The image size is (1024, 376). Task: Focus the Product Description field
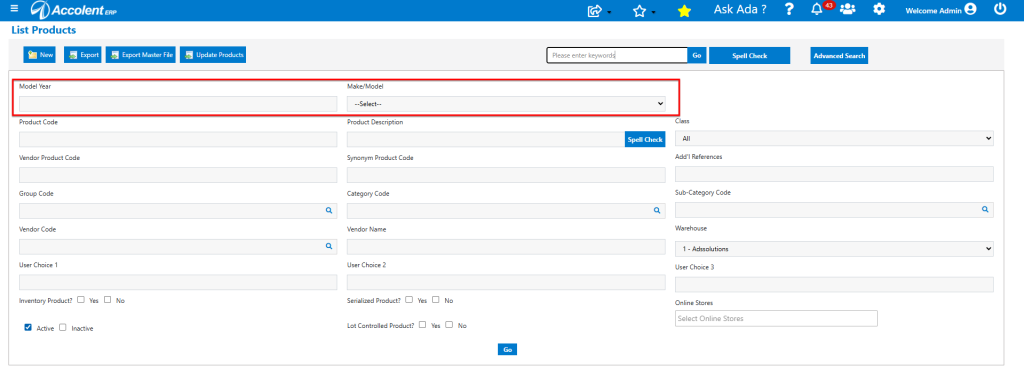486,139
